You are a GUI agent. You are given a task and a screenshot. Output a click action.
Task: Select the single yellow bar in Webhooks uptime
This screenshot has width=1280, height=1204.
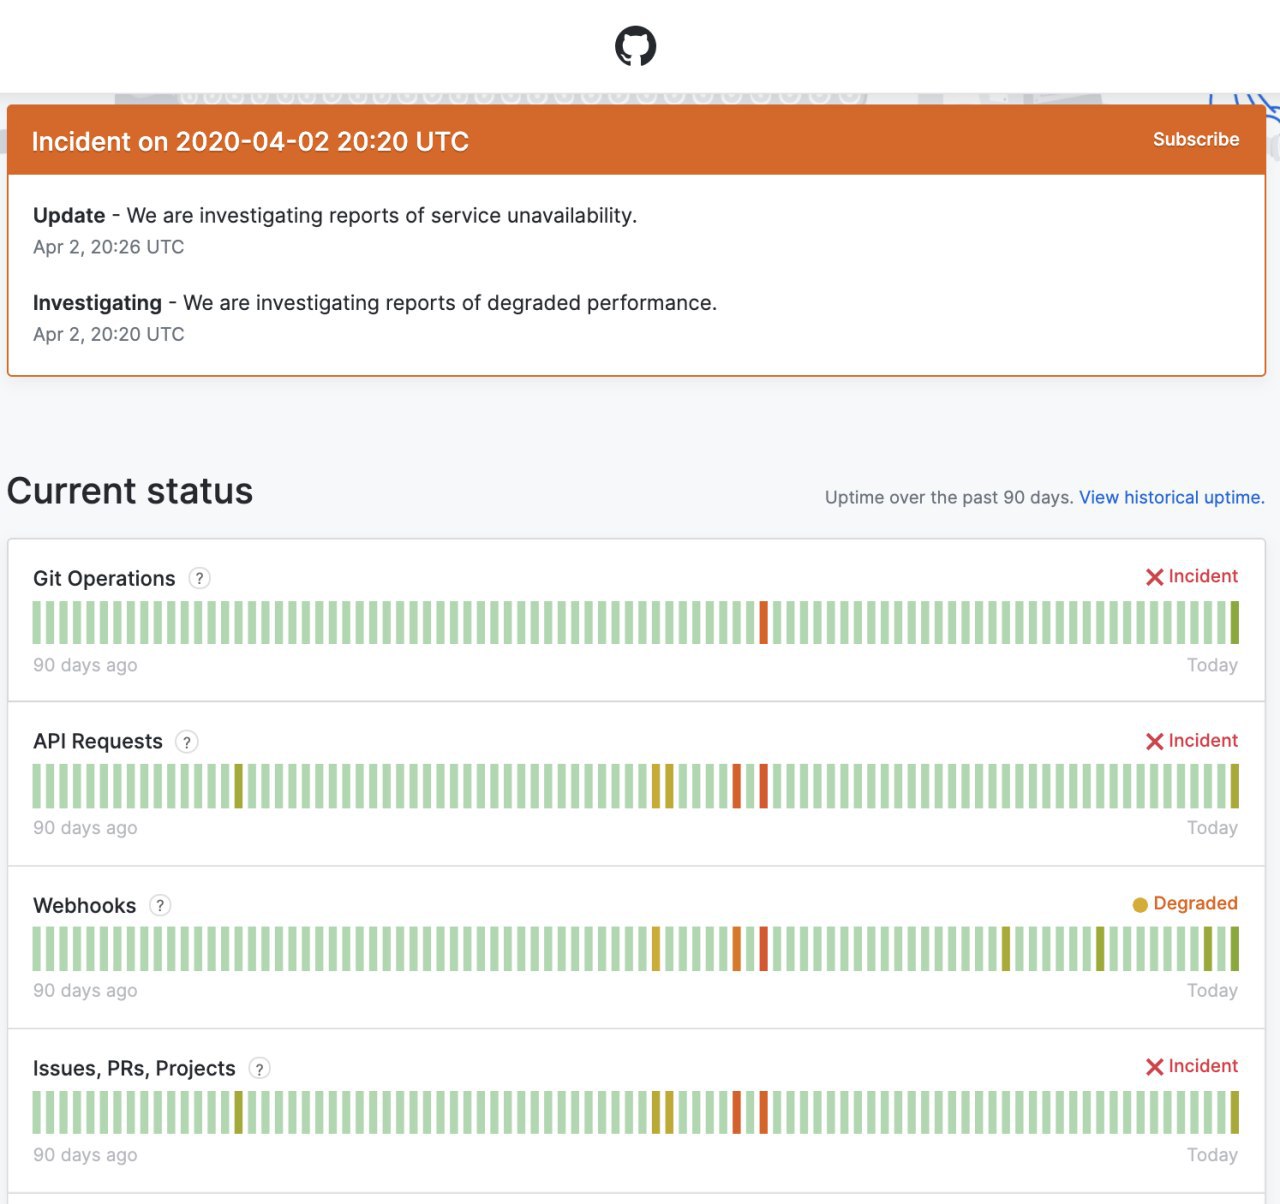click(x=656, y=949)
